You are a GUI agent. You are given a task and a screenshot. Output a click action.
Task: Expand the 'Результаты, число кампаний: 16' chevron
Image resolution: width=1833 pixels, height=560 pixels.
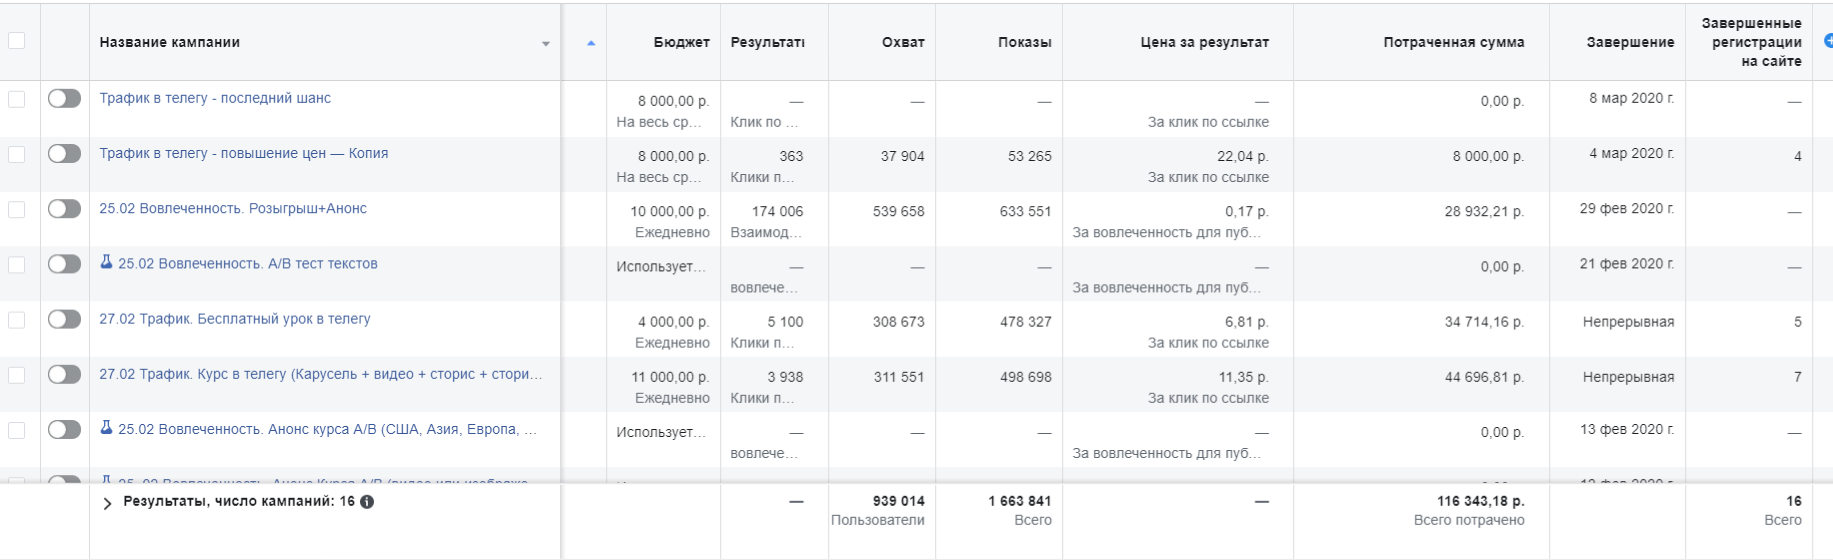[x=107, y=503]
